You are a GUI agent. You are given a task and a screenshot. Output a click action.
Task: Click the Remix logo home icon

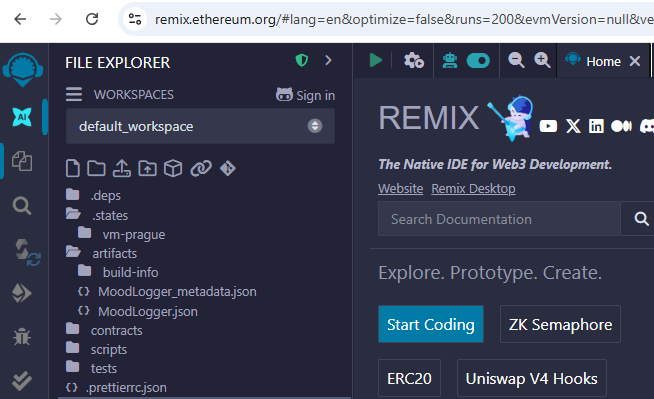pos(23,70)
